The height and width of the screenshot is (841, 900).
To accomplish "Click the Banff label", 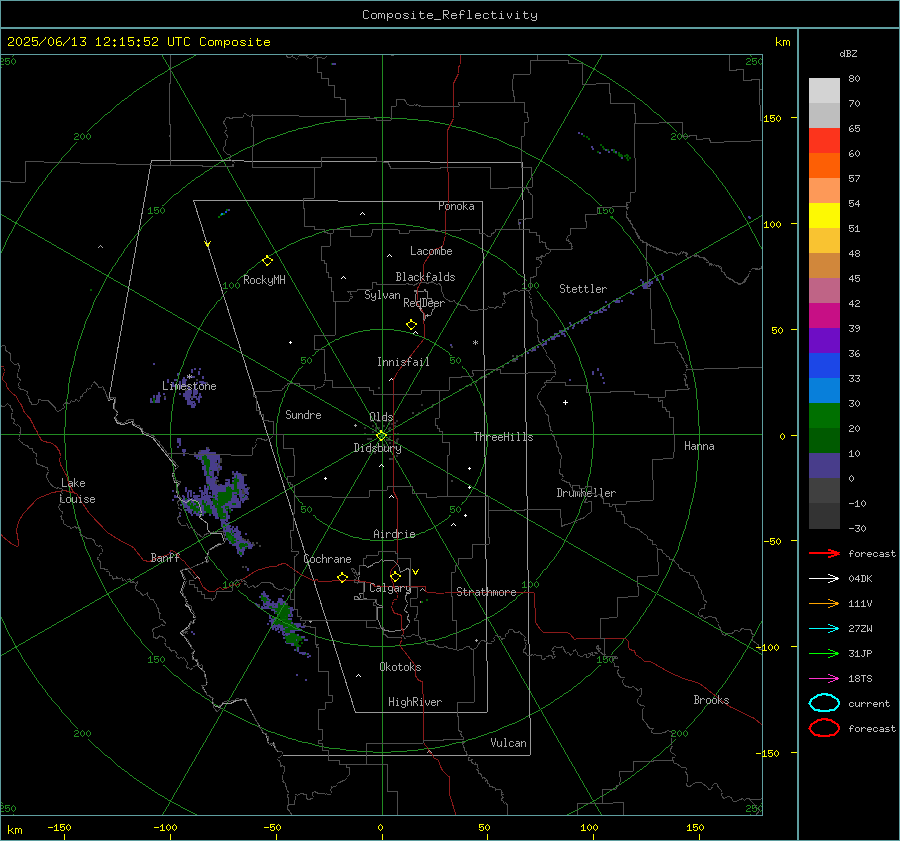I will point(165,557).
